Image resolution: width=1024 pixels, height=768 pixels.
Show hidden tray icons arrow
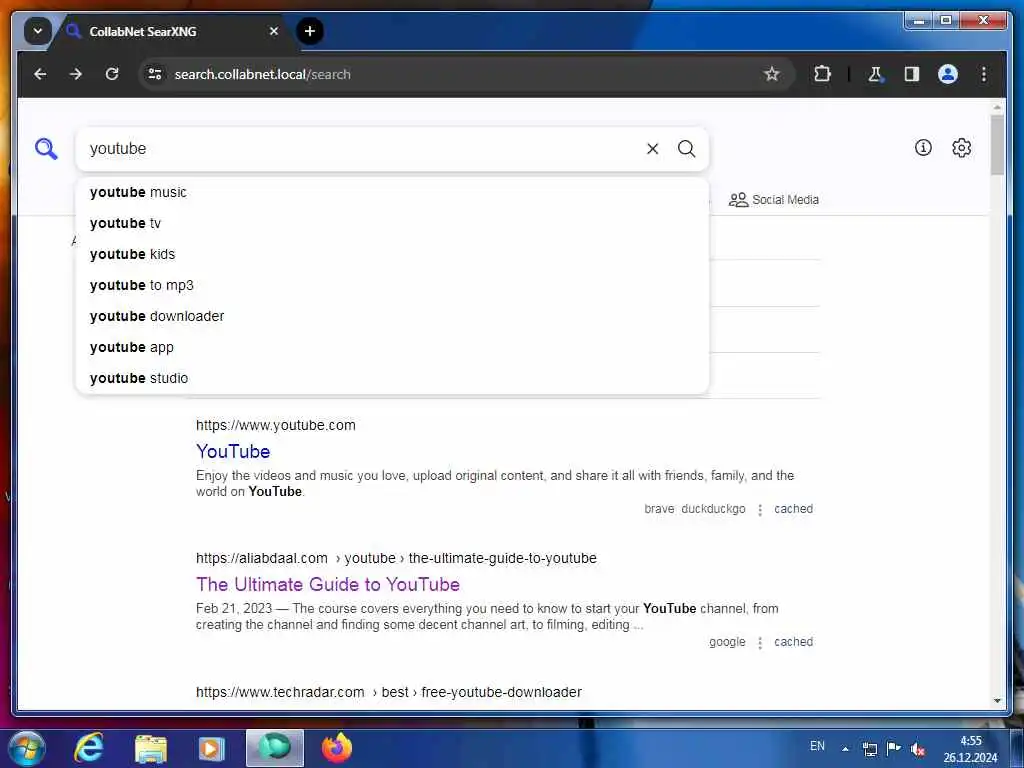click(x=845, y=748)
